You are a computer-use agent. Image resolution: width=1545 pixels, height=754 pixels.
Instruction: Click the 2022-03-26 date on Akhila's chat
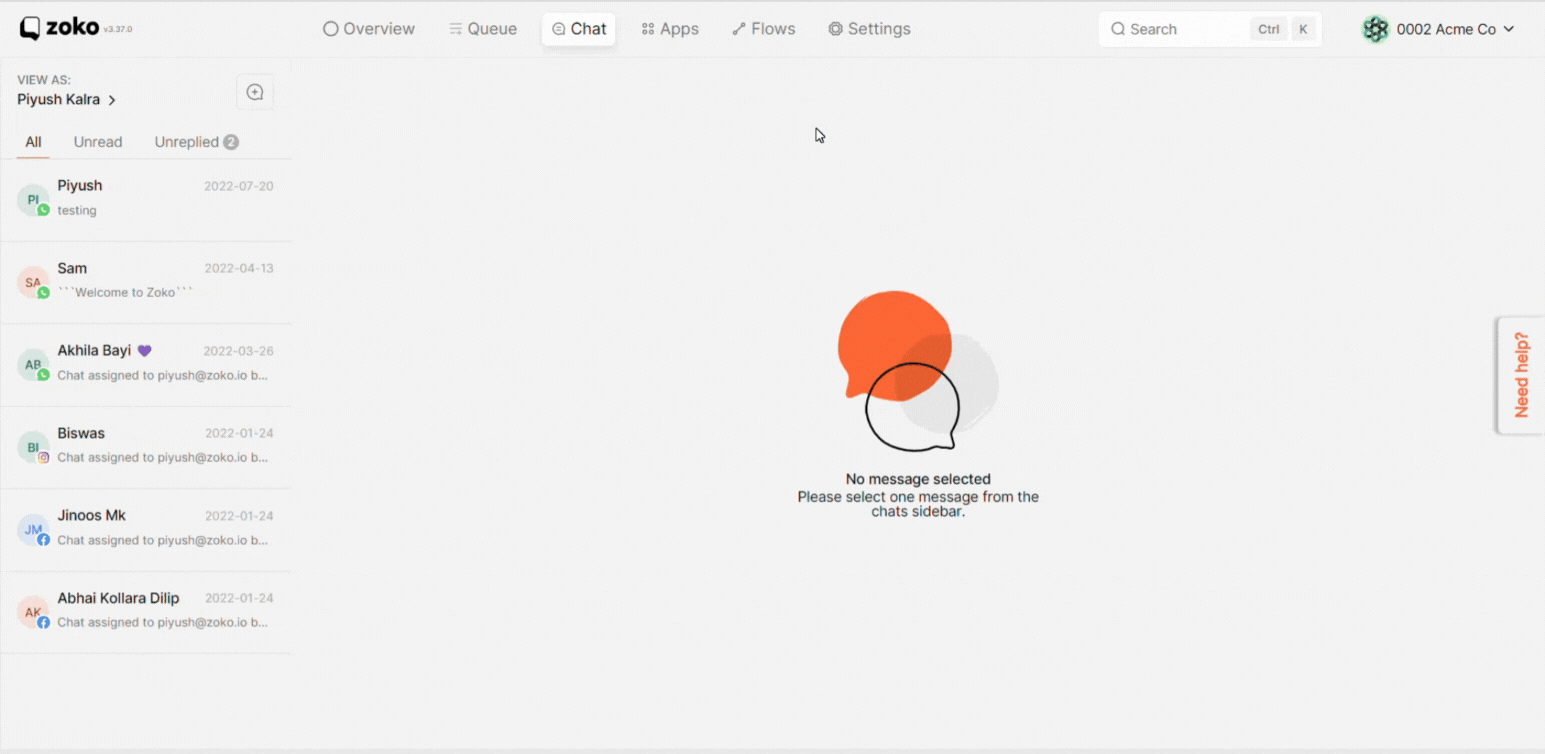pyautogui.click(x=239, y=351)
